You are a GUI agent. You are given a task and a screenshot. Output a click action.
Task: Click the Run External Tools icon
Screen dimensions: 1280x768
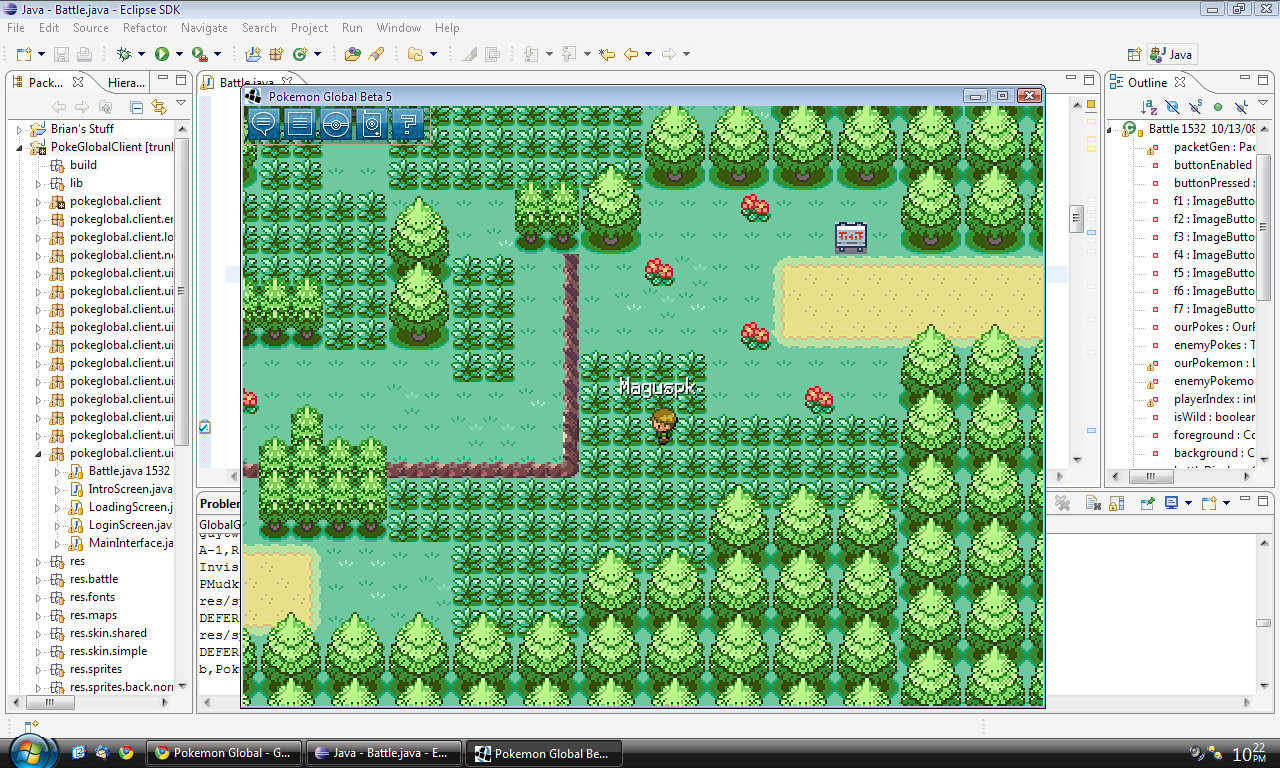click(200, 54)
